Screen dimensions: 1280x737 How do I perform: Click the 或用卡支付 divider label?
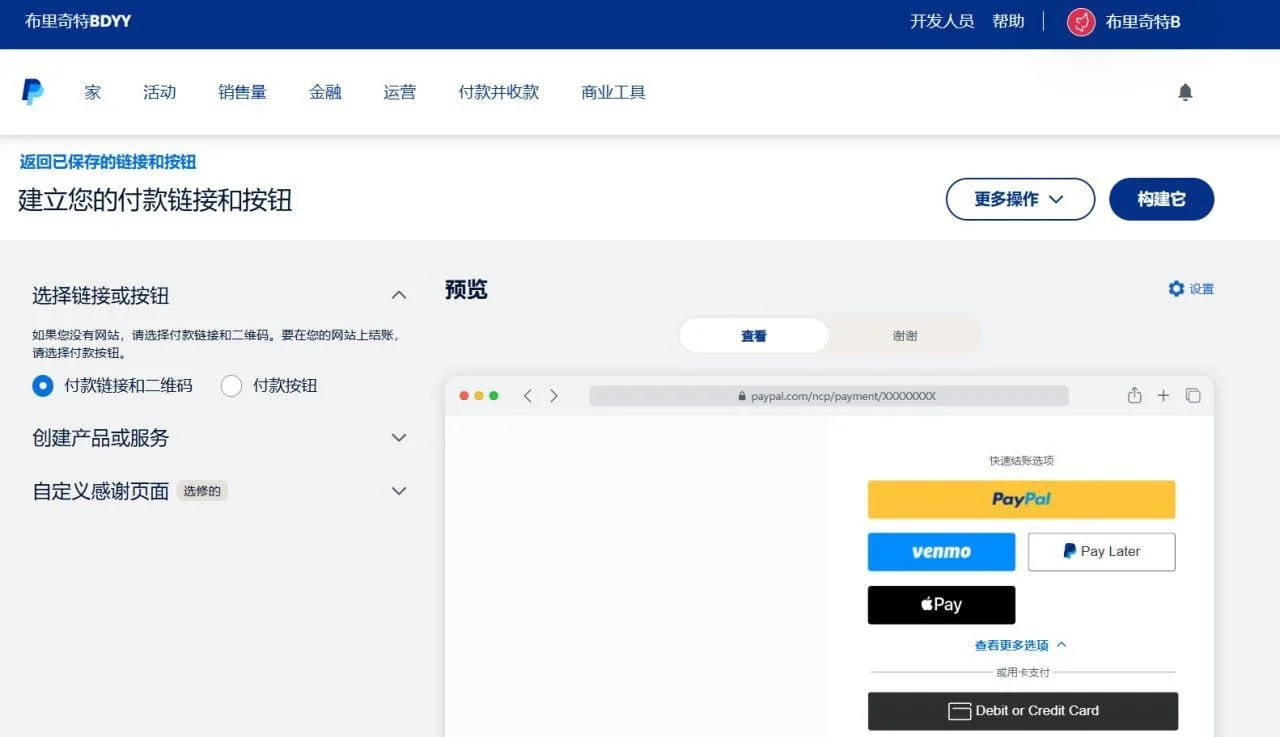click(x=1022, y=672)
